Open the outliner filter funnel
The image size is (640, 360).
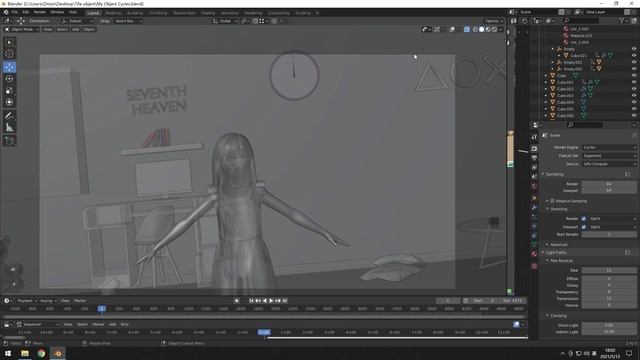(x=622, y=20)
